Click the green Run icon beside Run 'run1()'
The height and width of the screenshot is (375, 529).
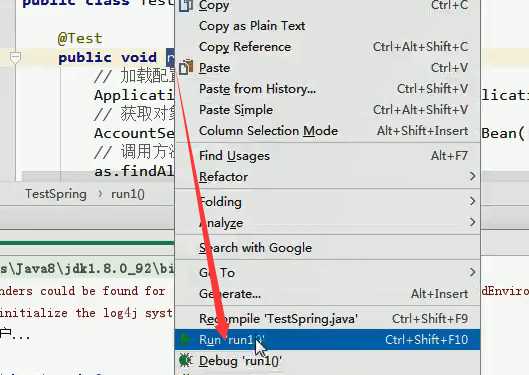click(x=185, y=339)
